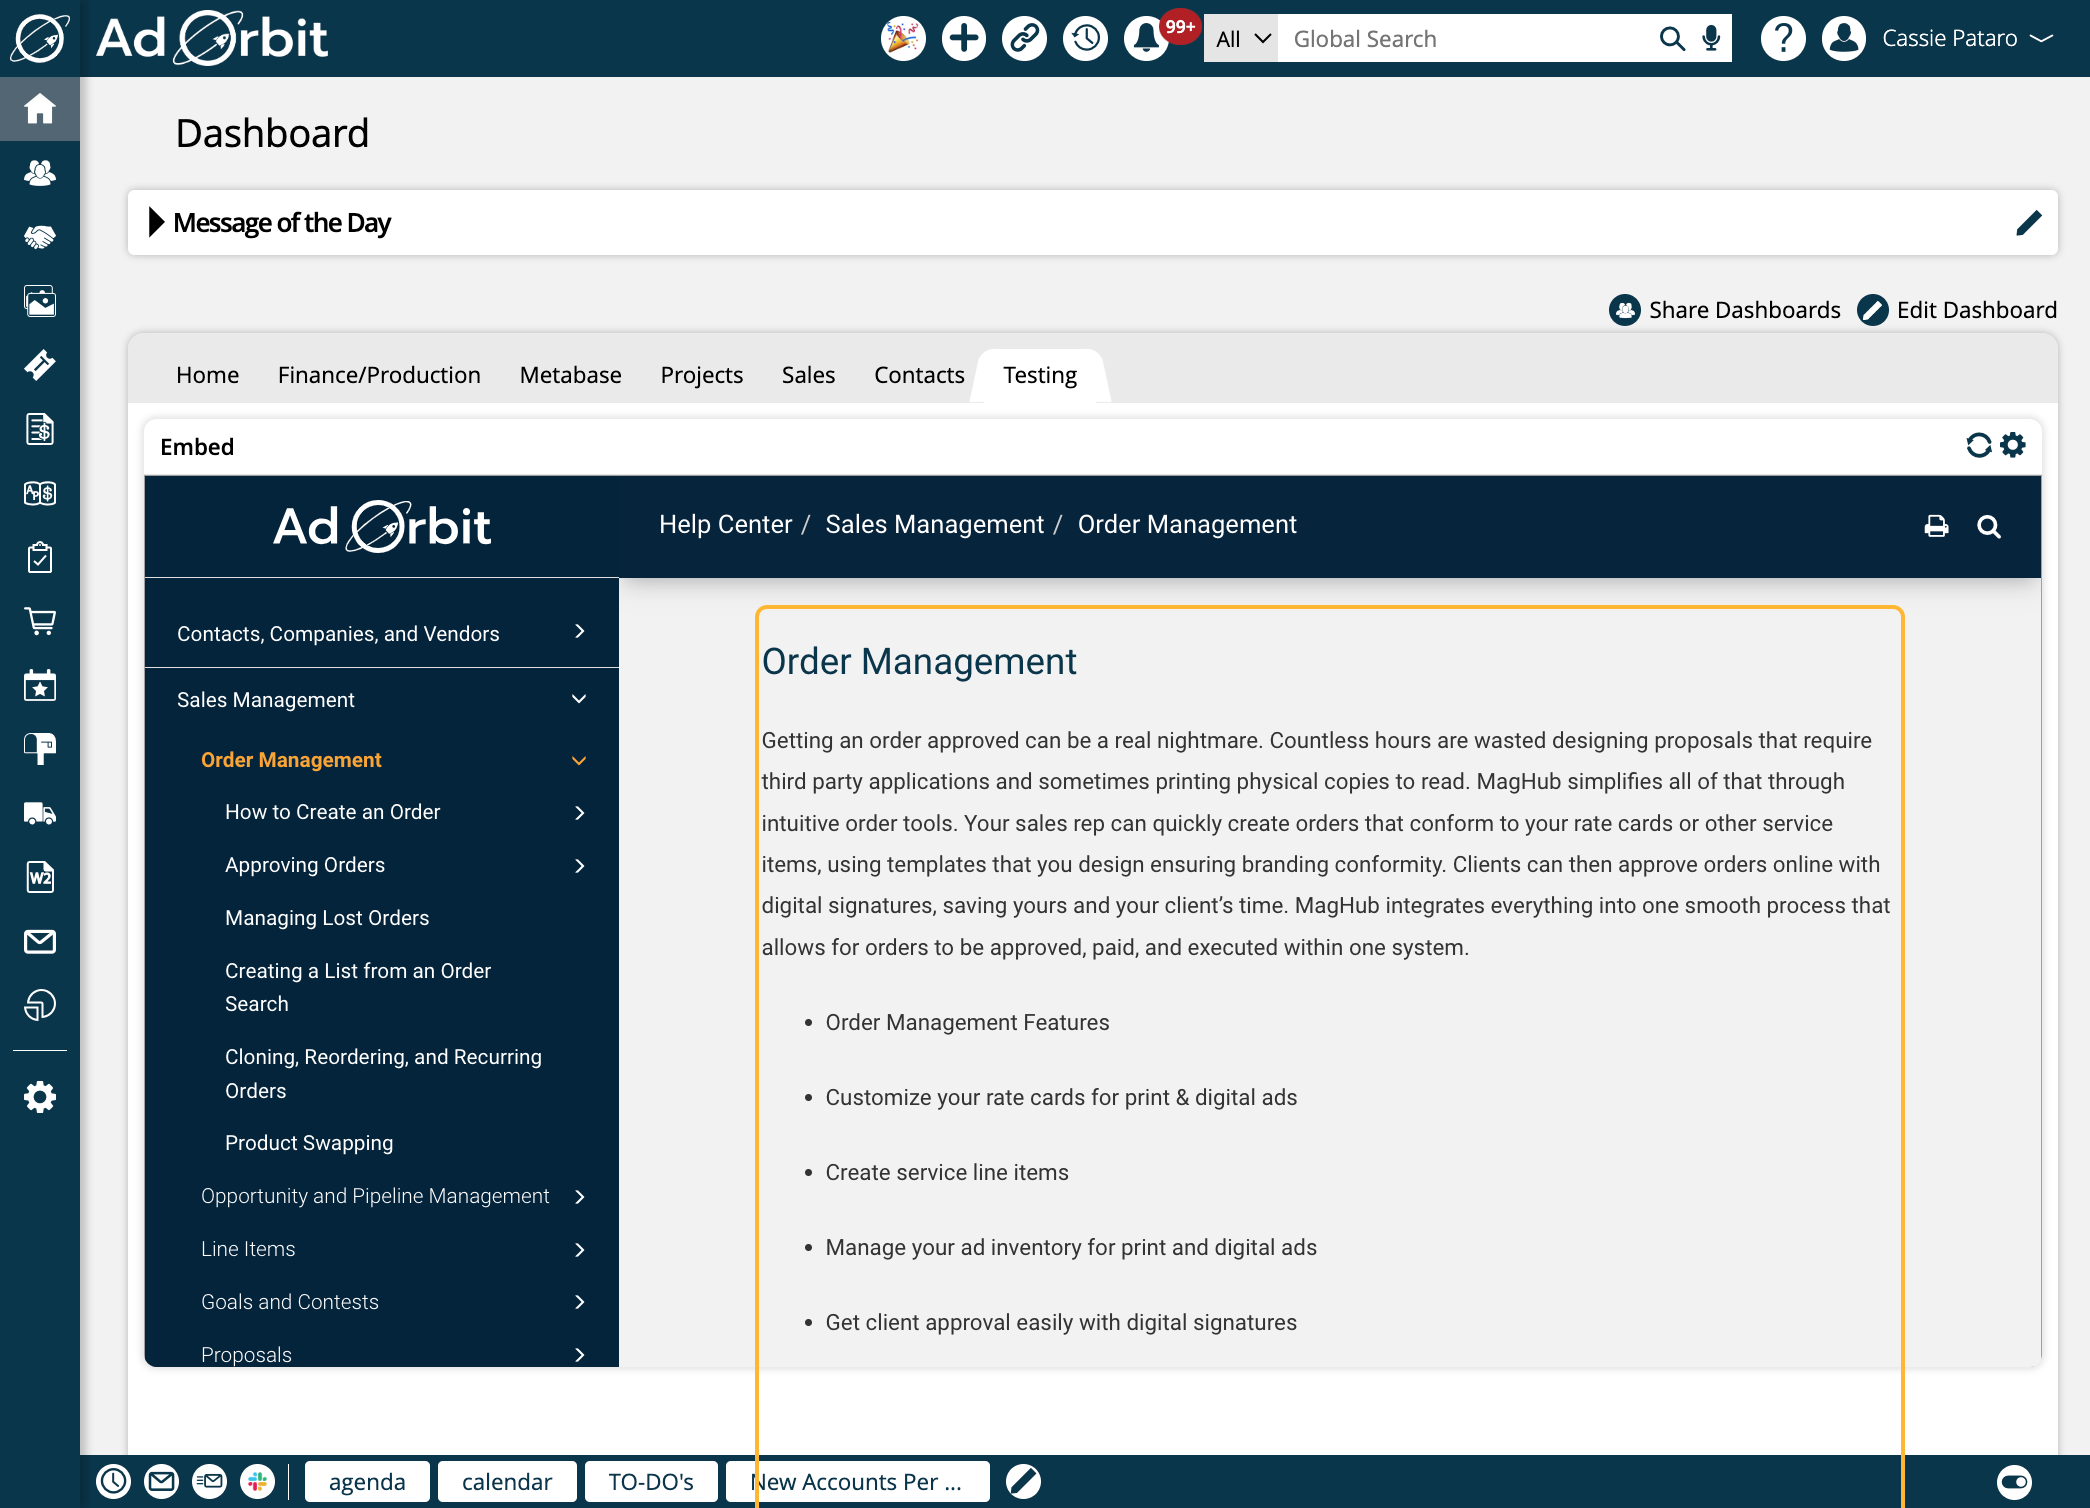Open the calendar bottom bar button
Screen dimensions: 2090x1508
click(x=507, y=1481)
